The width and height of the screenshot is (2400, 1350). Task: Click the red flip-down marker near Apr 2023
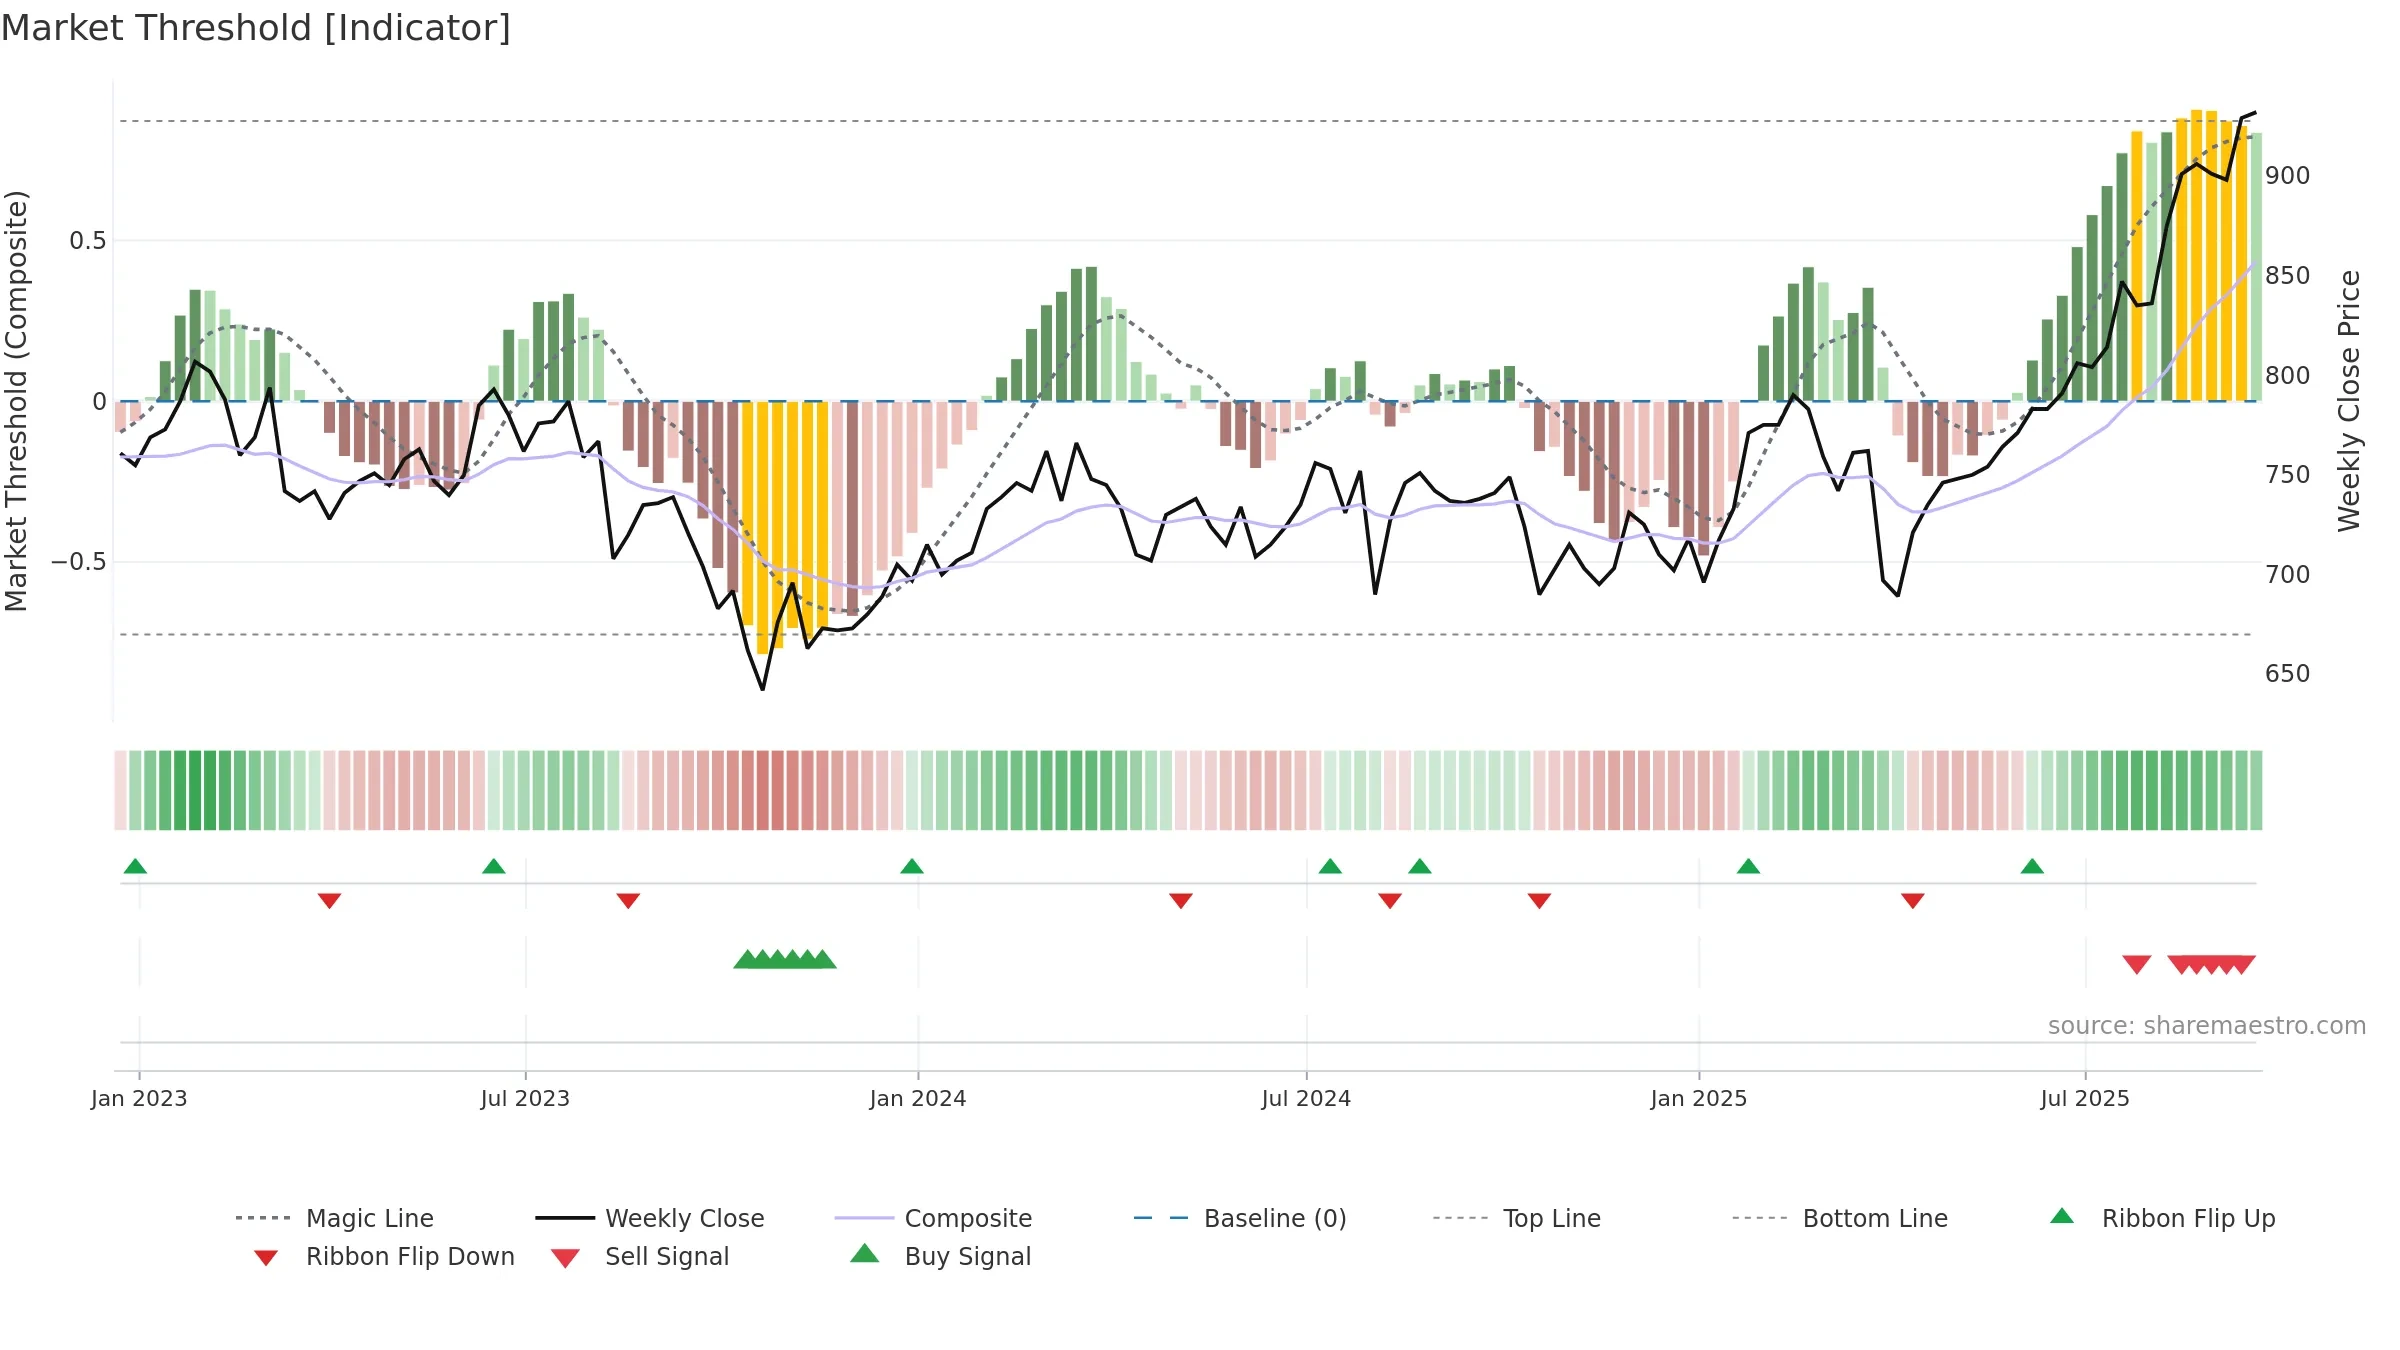tap(329, 901)
